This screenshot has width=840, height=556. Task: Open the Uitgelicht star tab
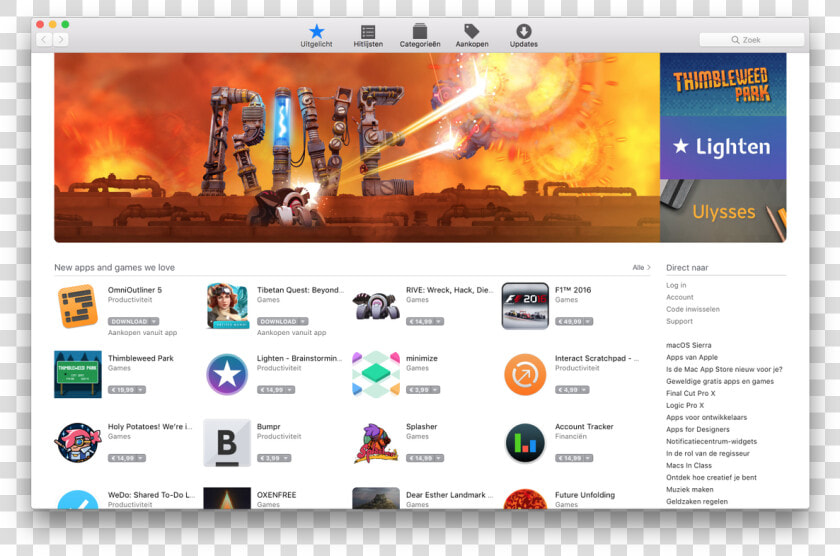pos(316,36)
